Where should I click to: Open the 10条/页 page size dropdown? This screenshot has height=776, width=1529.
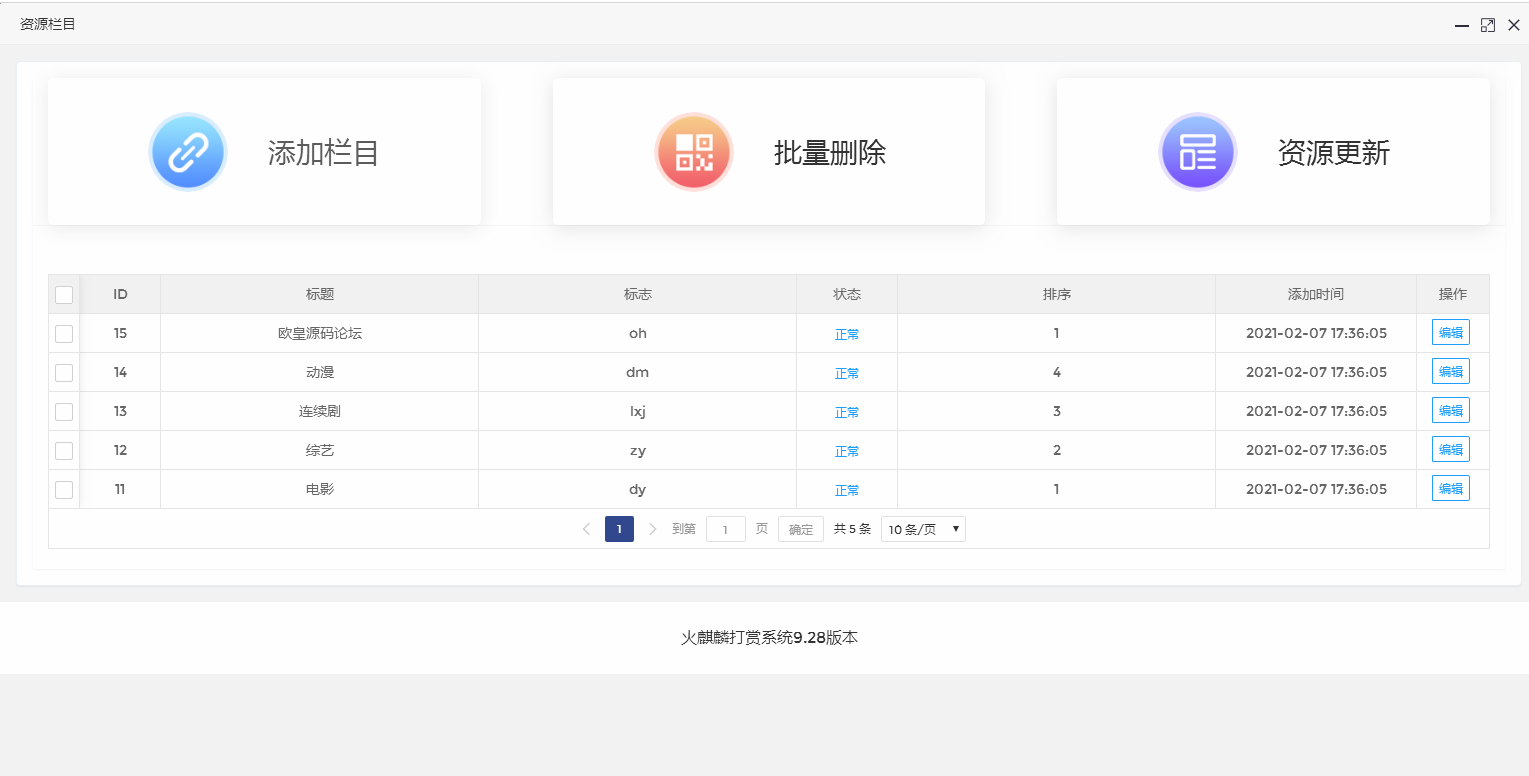[921, 529]
